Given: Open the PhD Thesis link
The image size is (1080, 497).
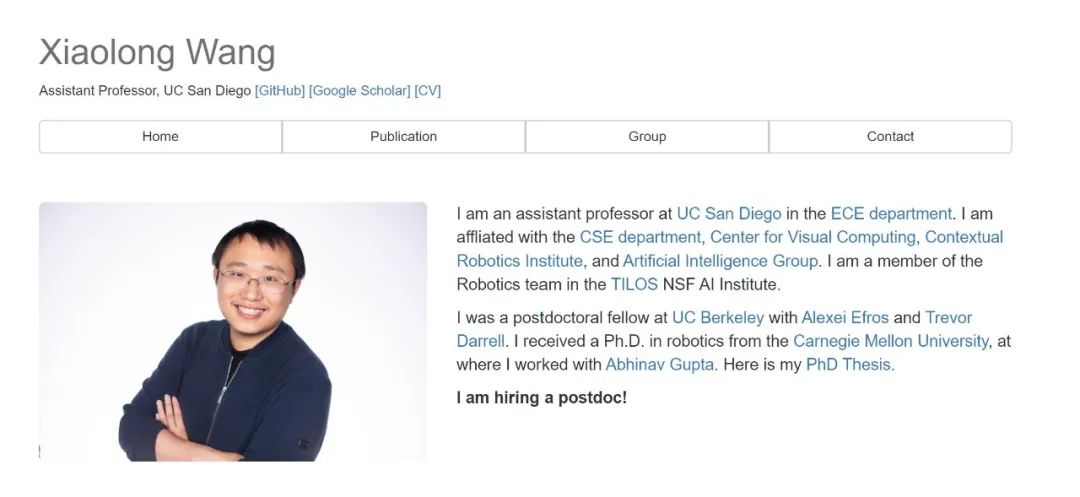Looking at the screenshot, I should click(850, 364).
